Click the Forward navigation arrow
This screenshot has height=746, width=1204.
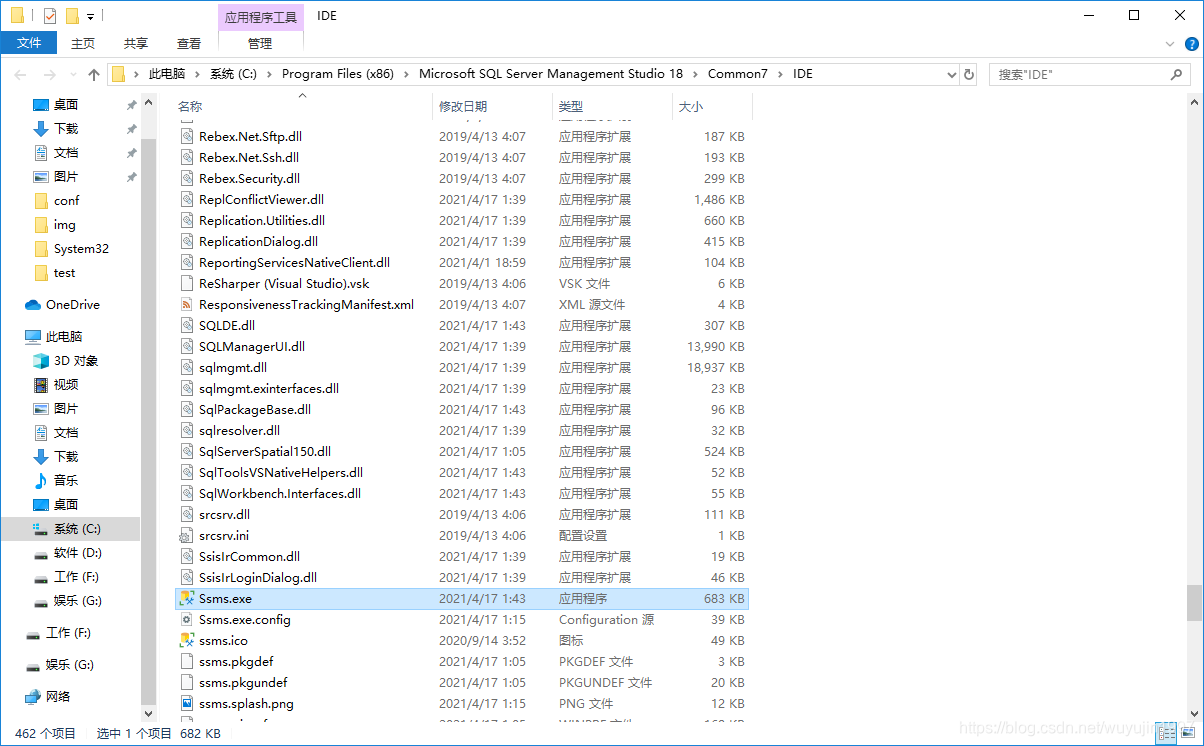[x=49, y=74]
